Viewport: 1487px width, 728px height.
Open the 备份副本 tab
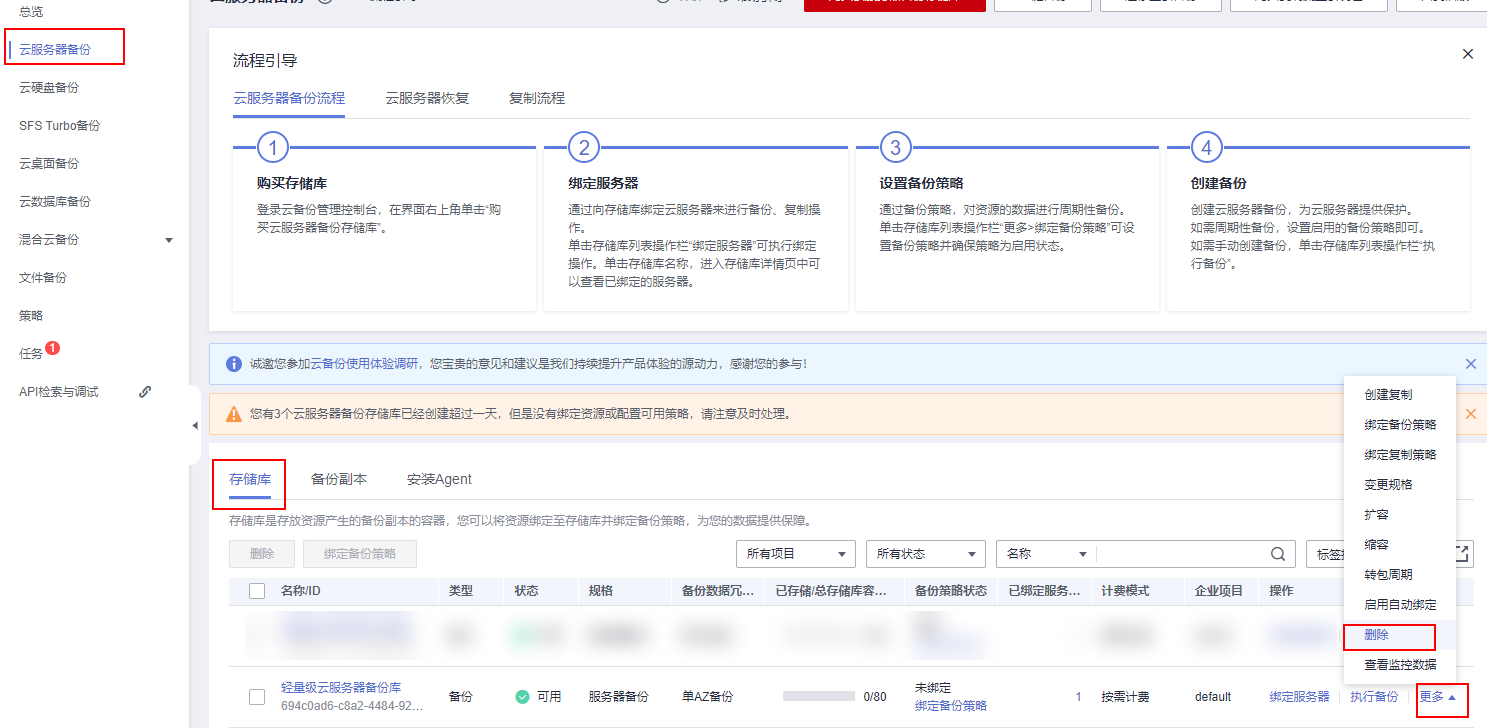pyautogui.click(x=339, y=479)
